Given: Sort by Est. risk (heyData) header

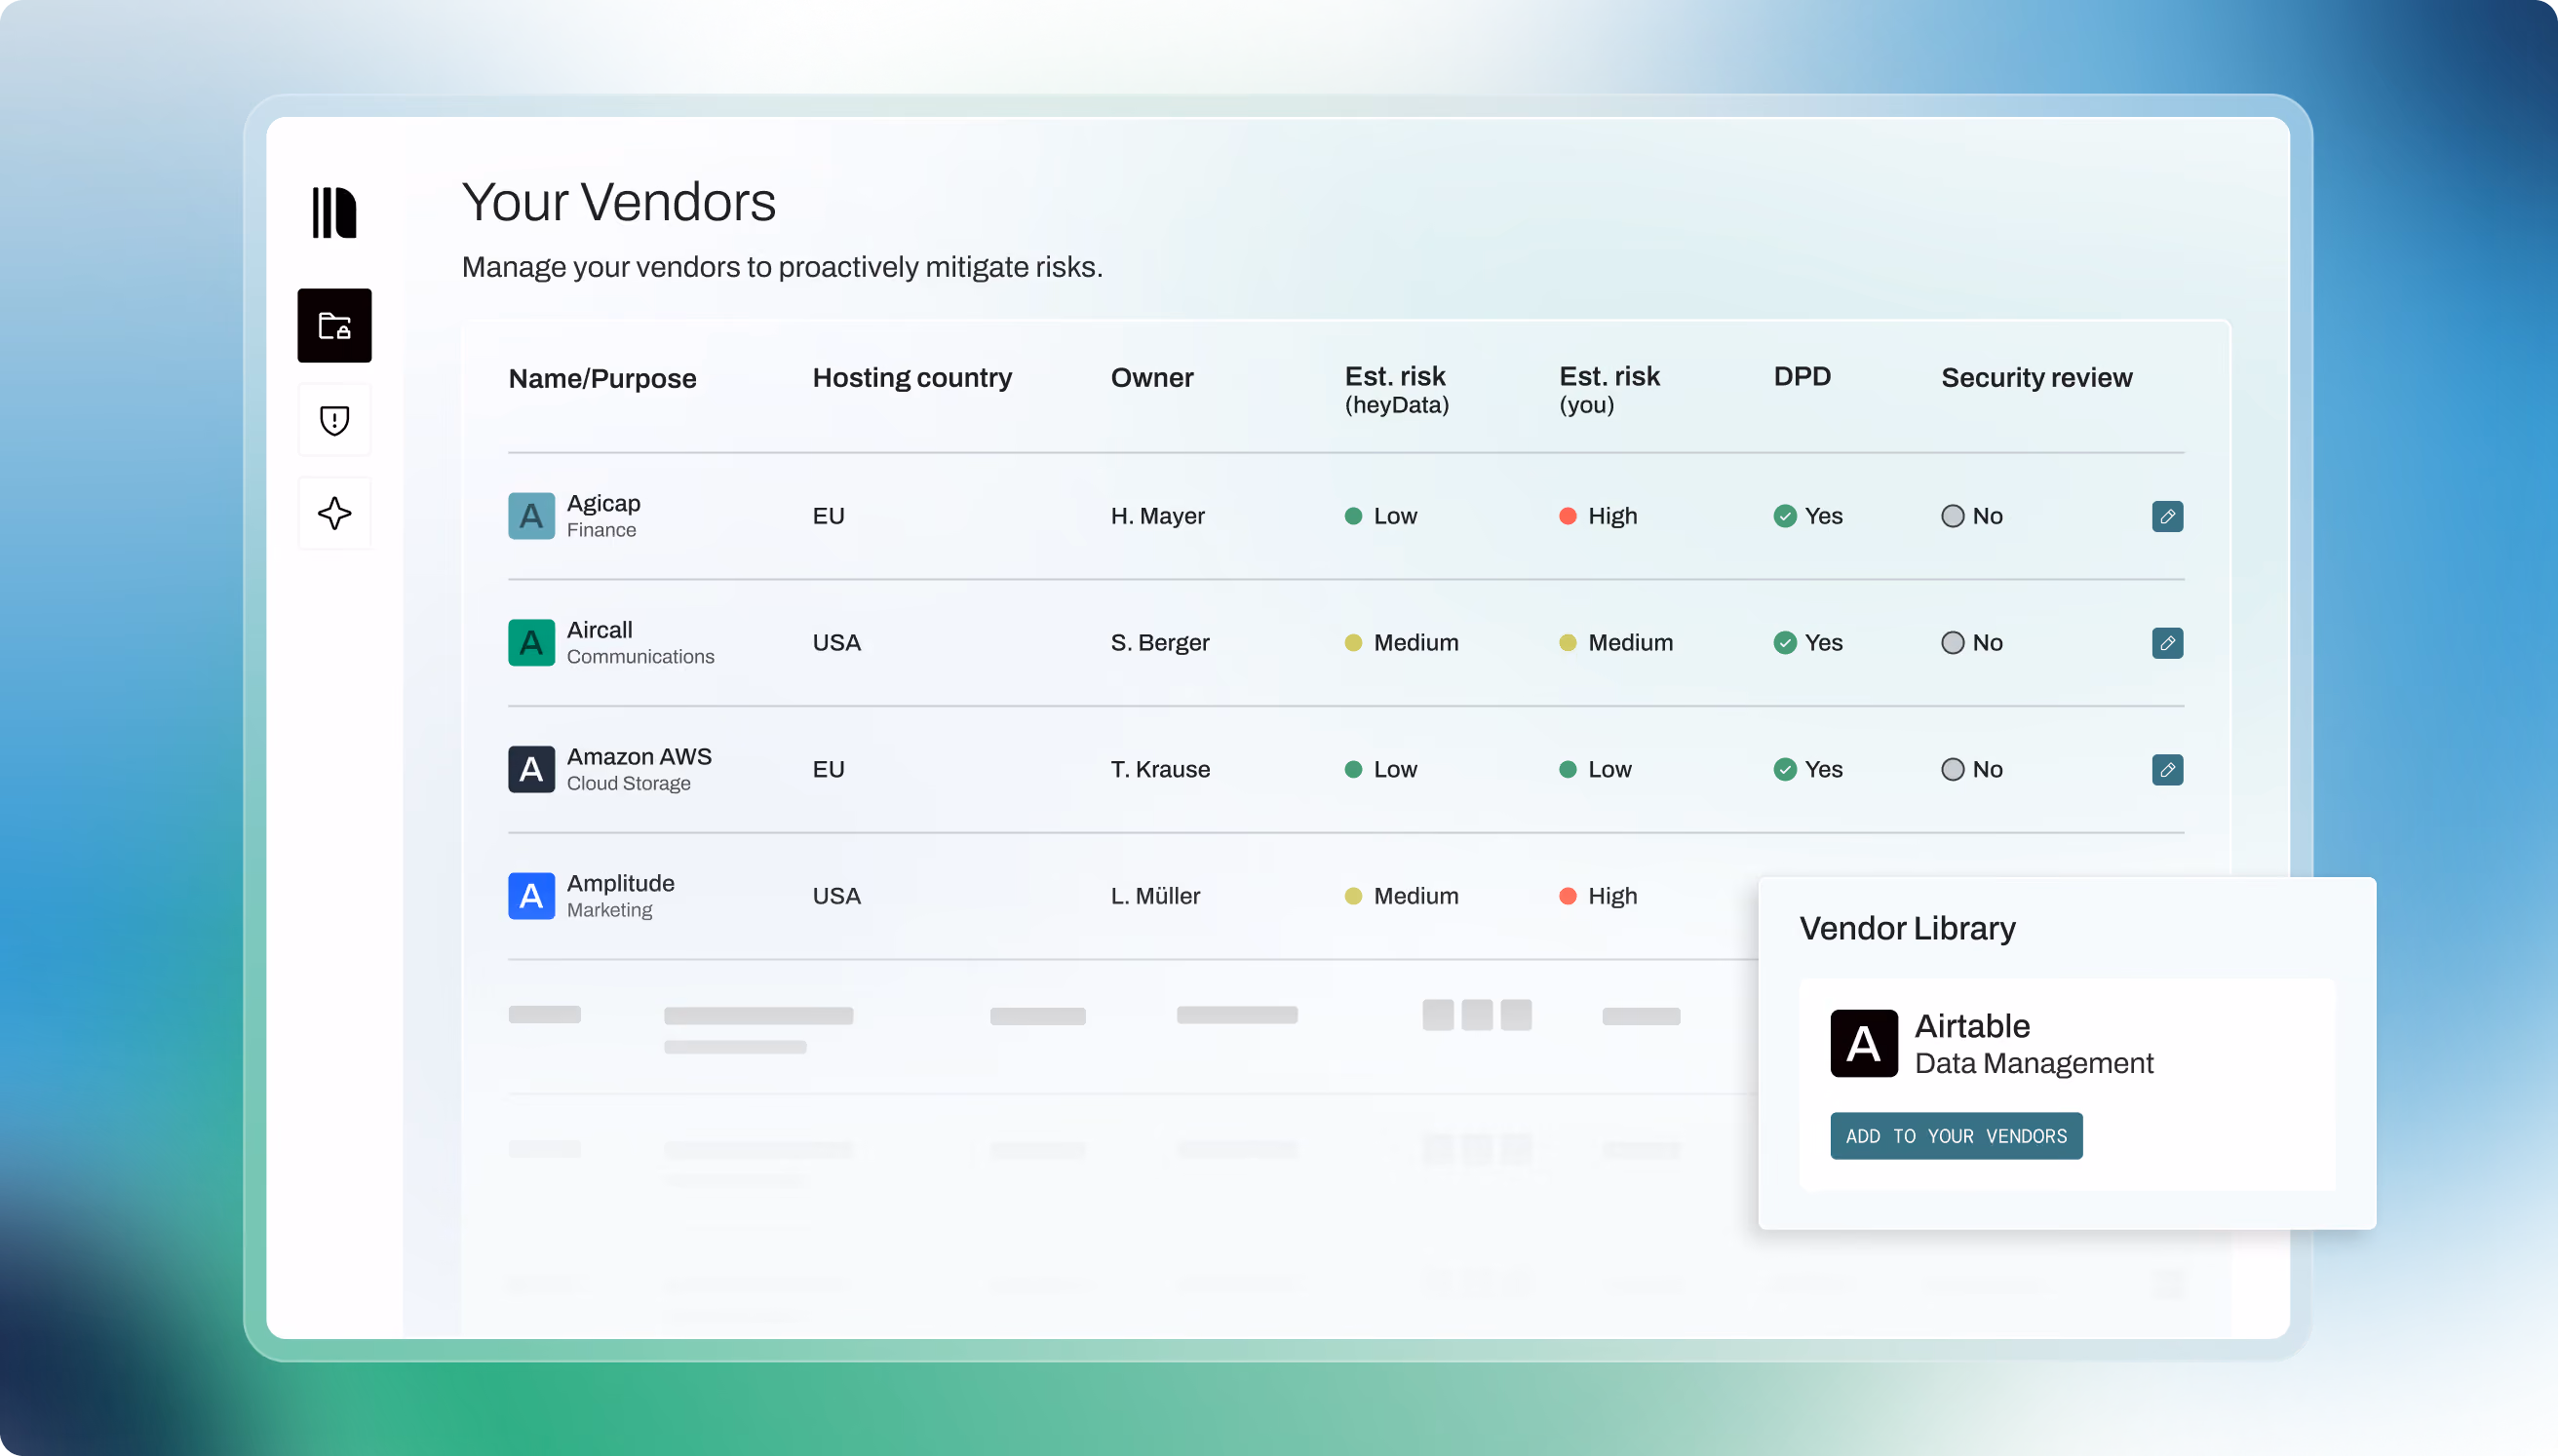Looking at the screenshot, I should click(1396, 389).
